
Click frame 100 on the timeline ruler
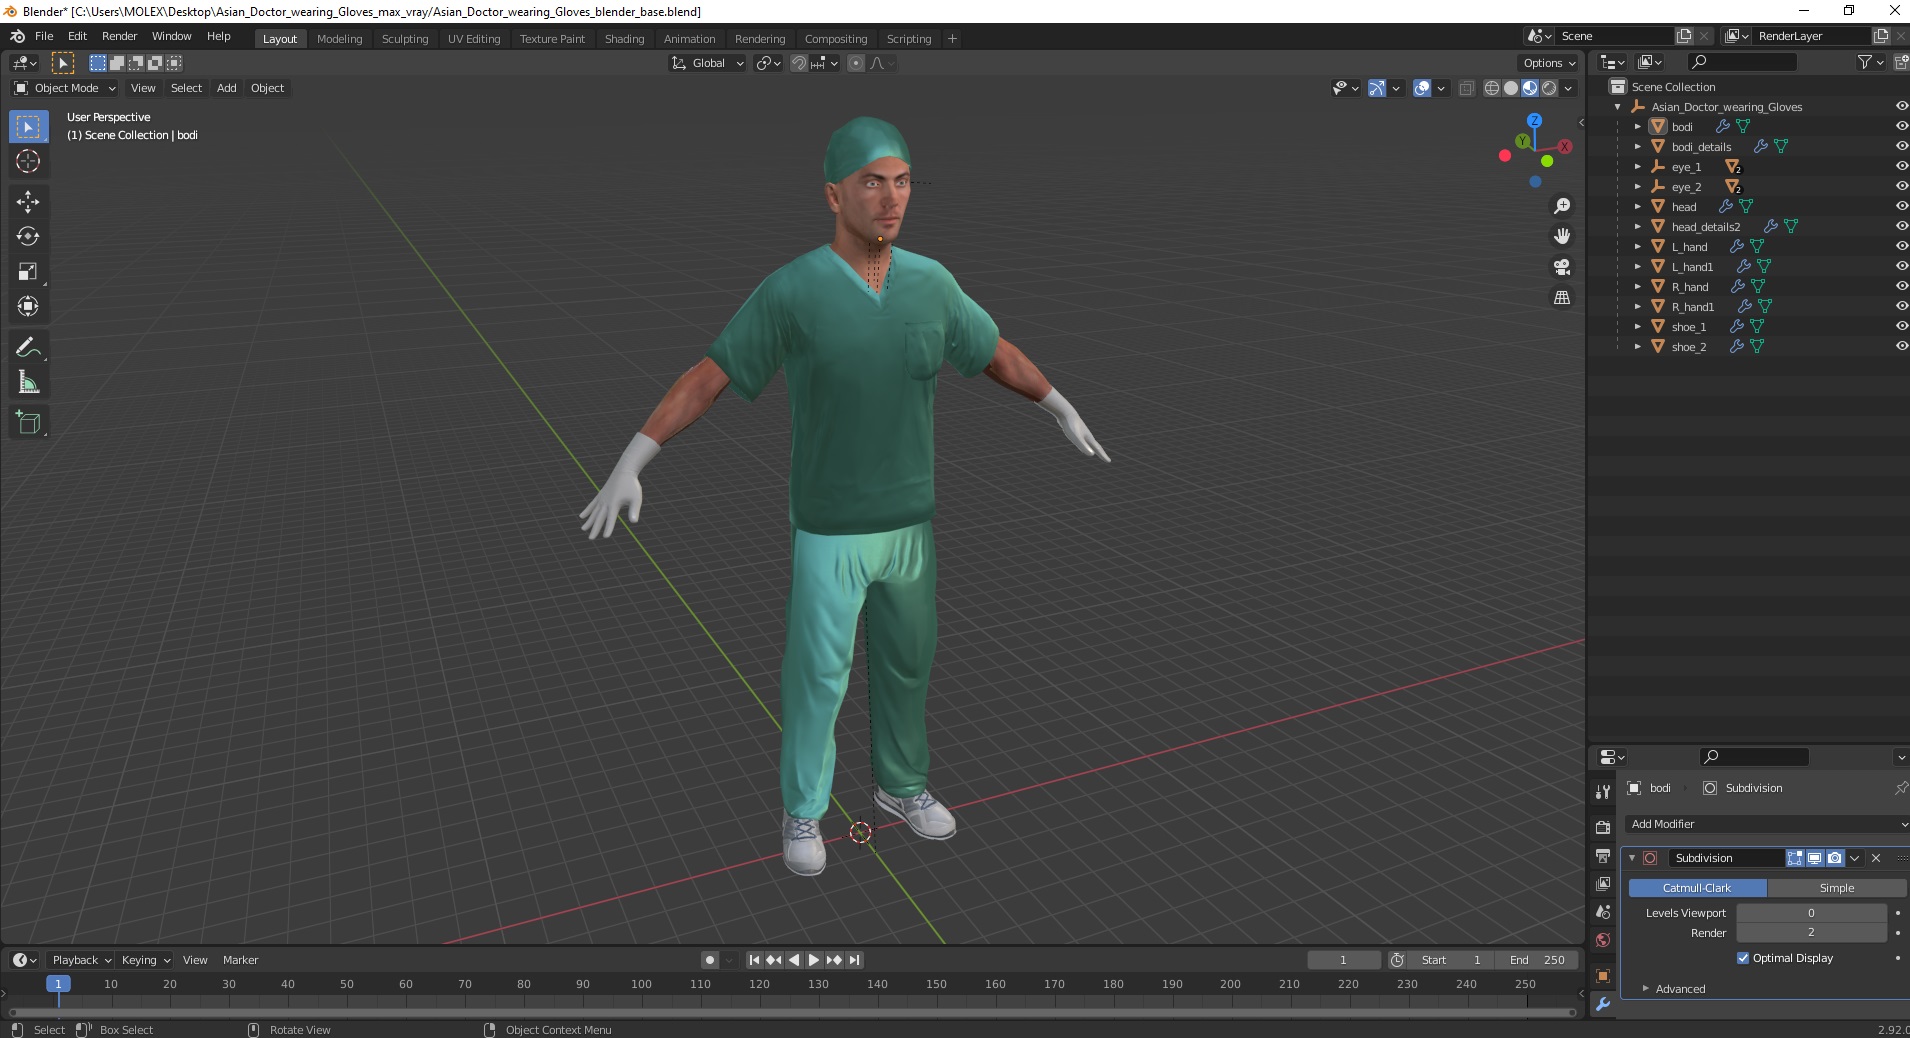click(x=641, y=984)
